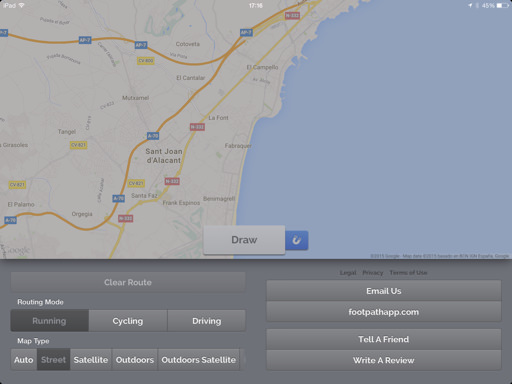Open the footpathapp.com link
Viewport: 512px width, 384px height.
pos(384,312)
